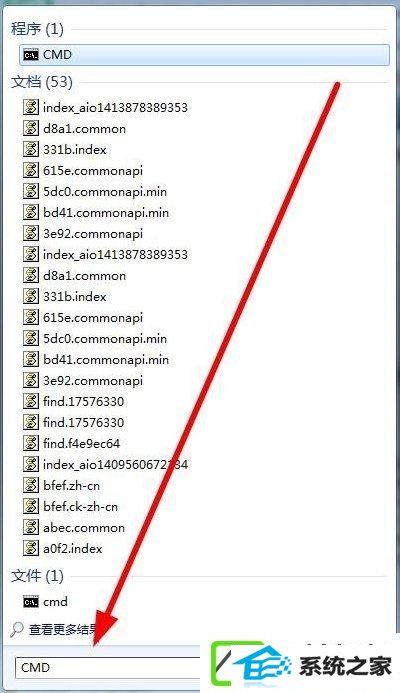The height and width of the screenshot is (693, 400).
Task: Open the first 5dc0.commonapi.min document
Action: click(x=105, y=191)
